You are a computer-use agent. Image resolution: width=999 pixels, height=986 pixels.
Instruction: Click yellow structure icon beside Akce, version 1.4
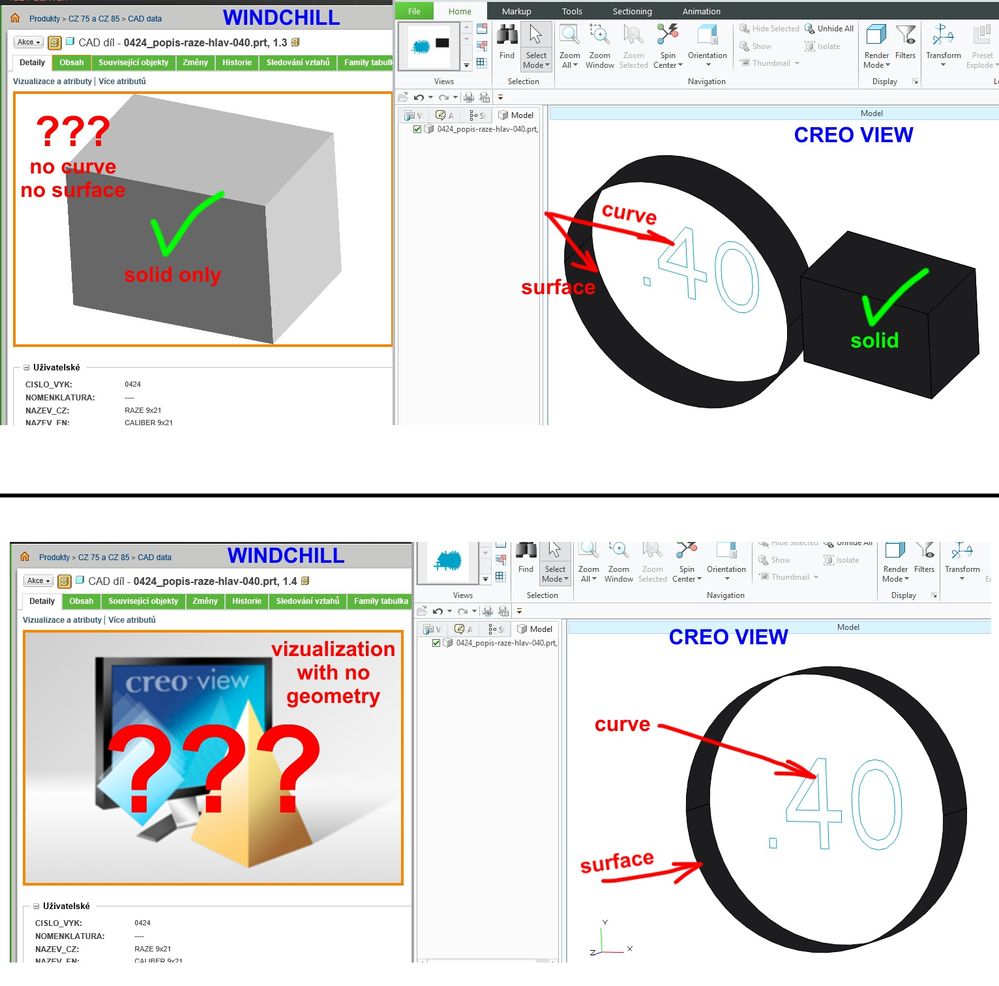(64, 581)
